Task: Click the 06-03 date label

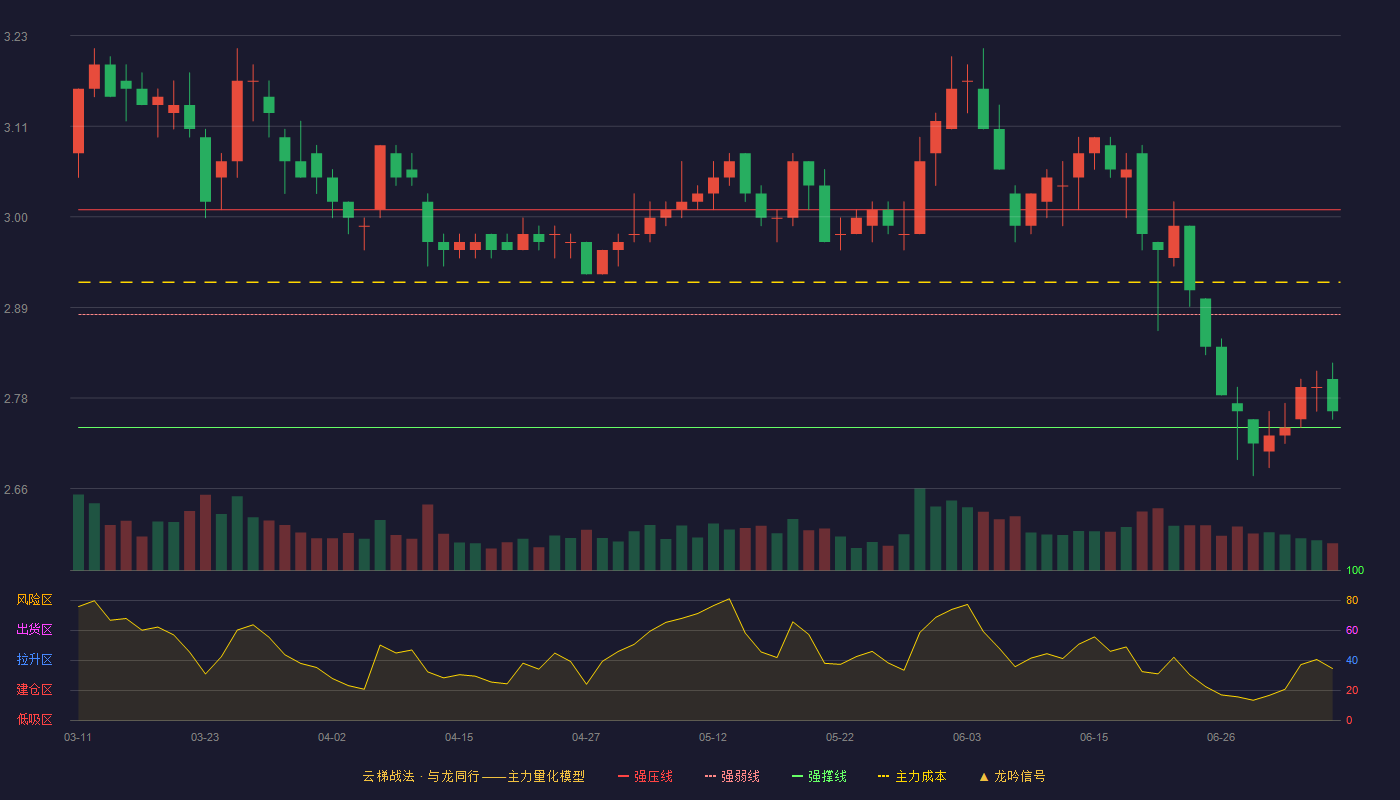Action: pyautogui.click(x=967, y=737)
